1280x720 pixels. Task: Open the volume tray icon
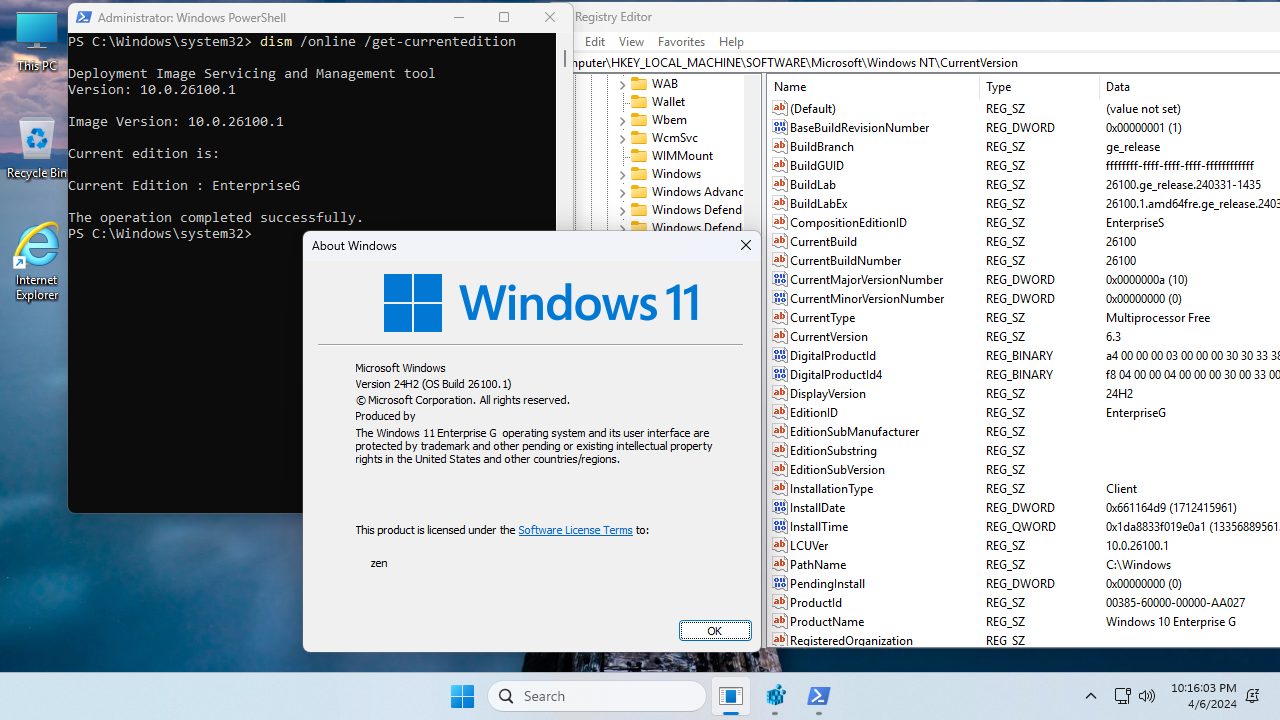pyautogui.click(x=1147, y=696)
